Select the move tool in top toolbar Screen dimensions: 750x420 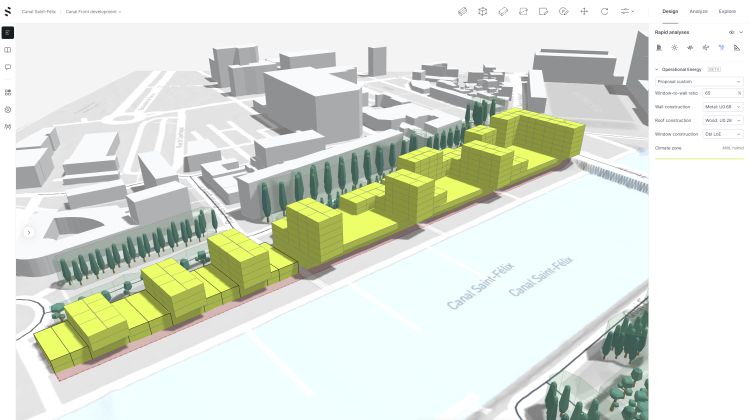click(584, 11)
